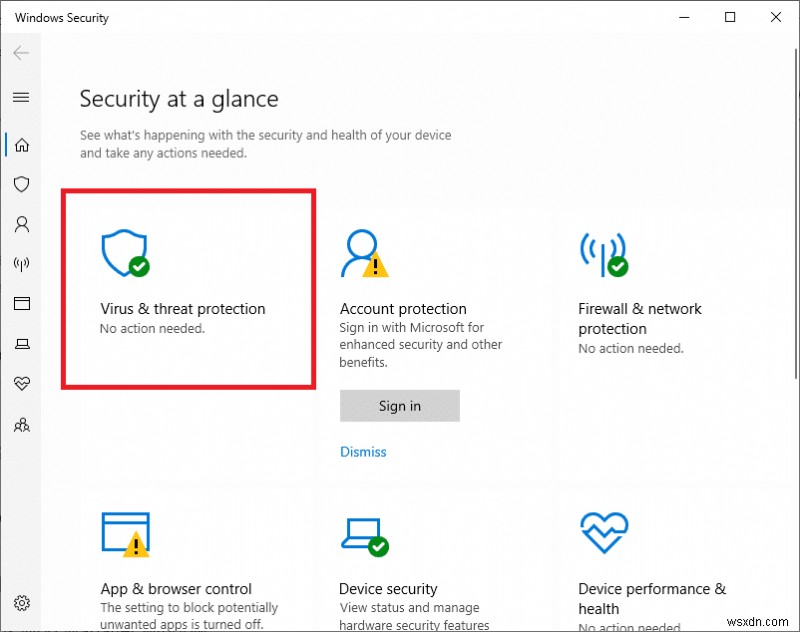Screen dimensions: 800x632
Task: Dismiss the Account protection warning
Action: [363, 452]
